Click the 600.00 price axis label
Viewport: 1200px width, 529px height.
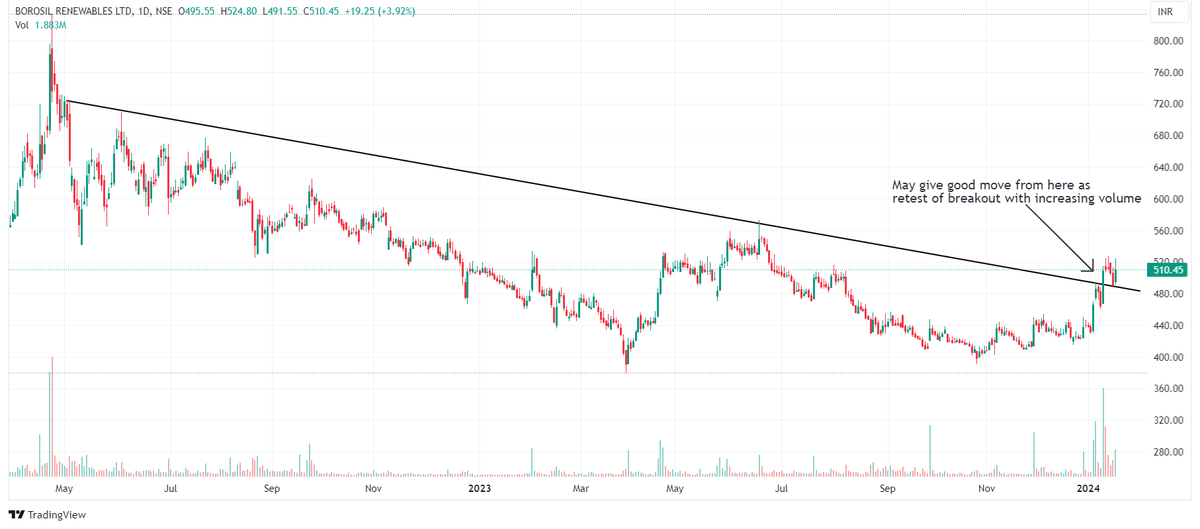pos(1167,199)
